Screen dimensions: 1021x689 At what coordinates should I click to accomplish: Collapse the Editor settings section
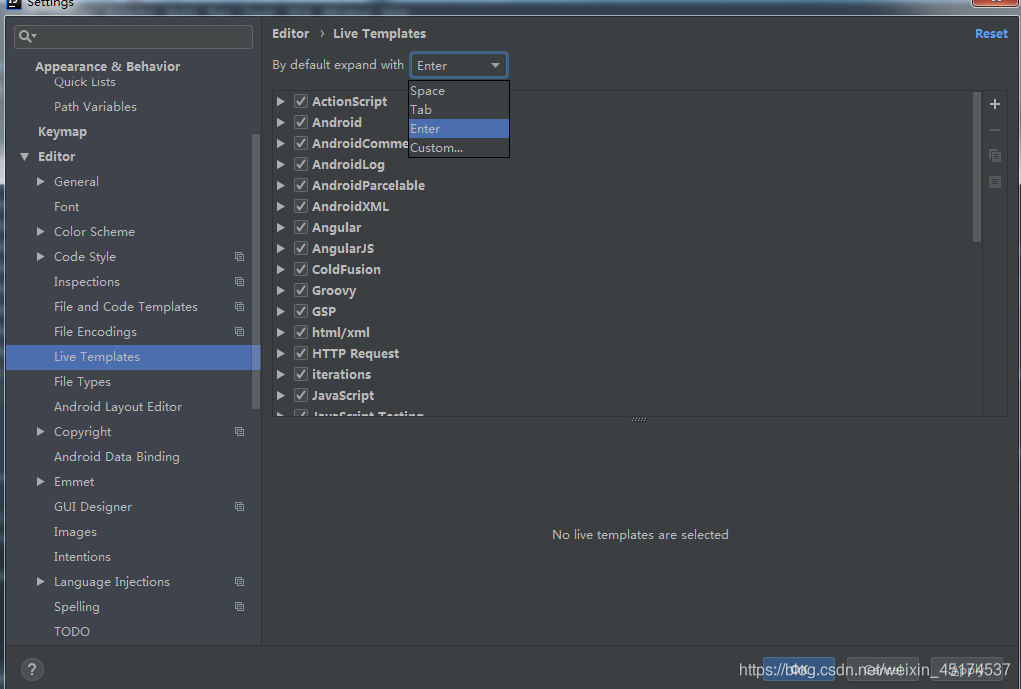[x=25, y=156]
